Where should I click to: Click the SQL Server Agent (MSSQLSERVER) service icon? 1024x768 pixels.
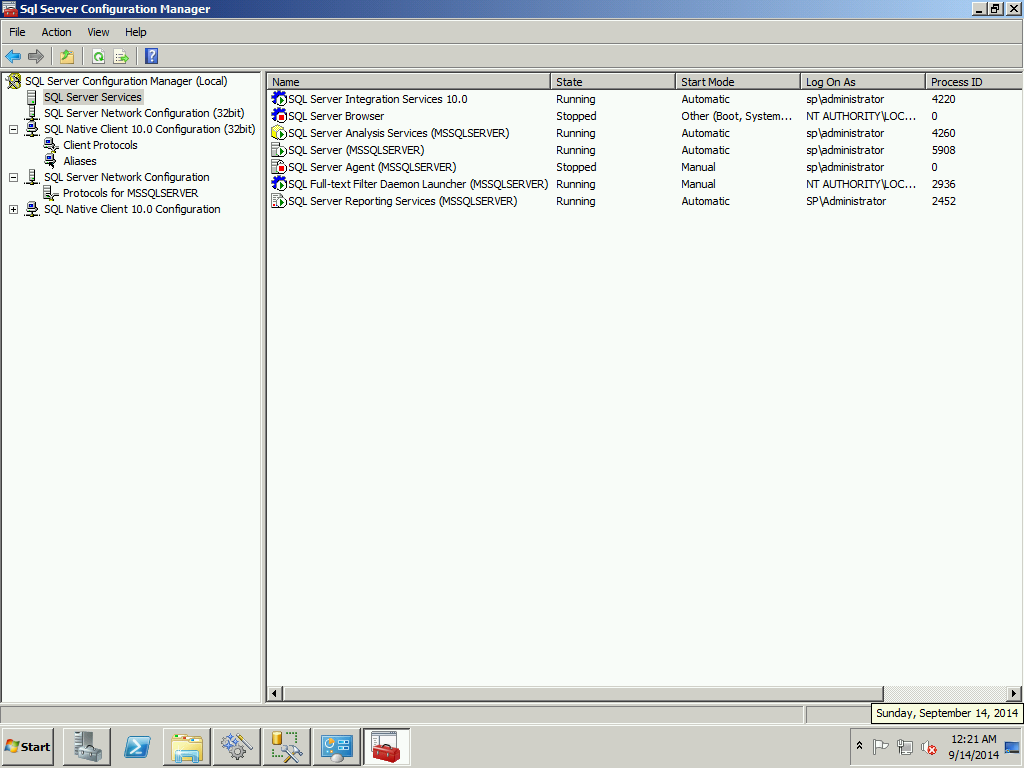pos(279,167)
